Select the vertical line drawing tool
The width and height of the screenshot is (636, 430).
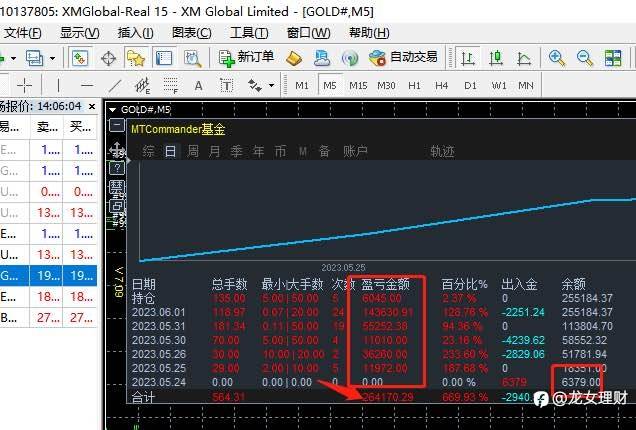point(58,86)
